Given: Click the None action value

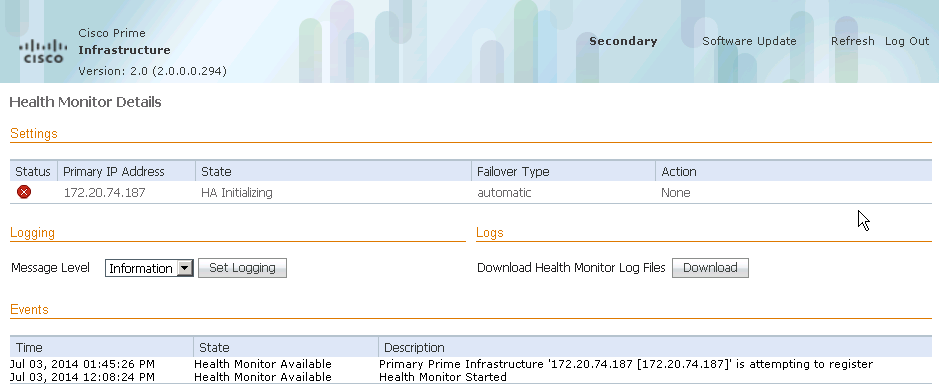Looking at the screenshot, I should point(676,193).
